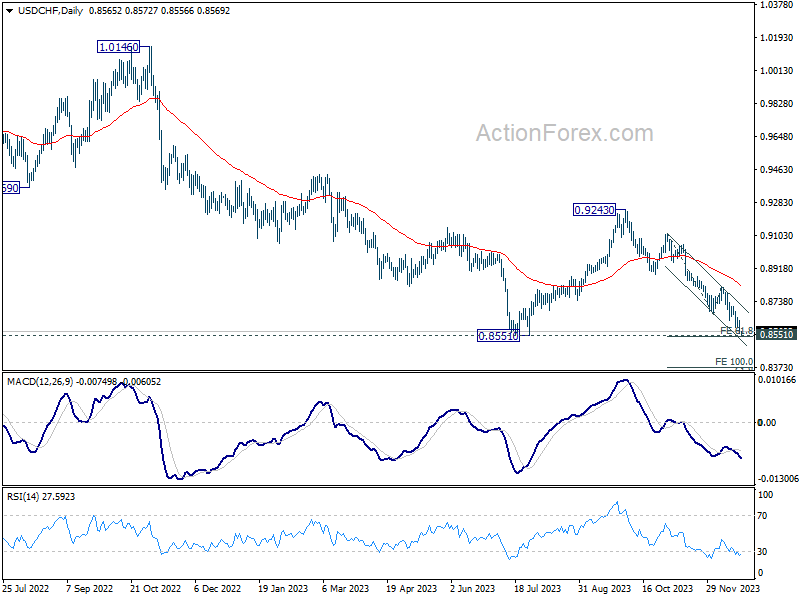Image resolution: width=800 pixels, height=600 pixels.
Task: Click the 31 Aug 2023 date label
Action: pyautogui.click(x=604, y=588)
